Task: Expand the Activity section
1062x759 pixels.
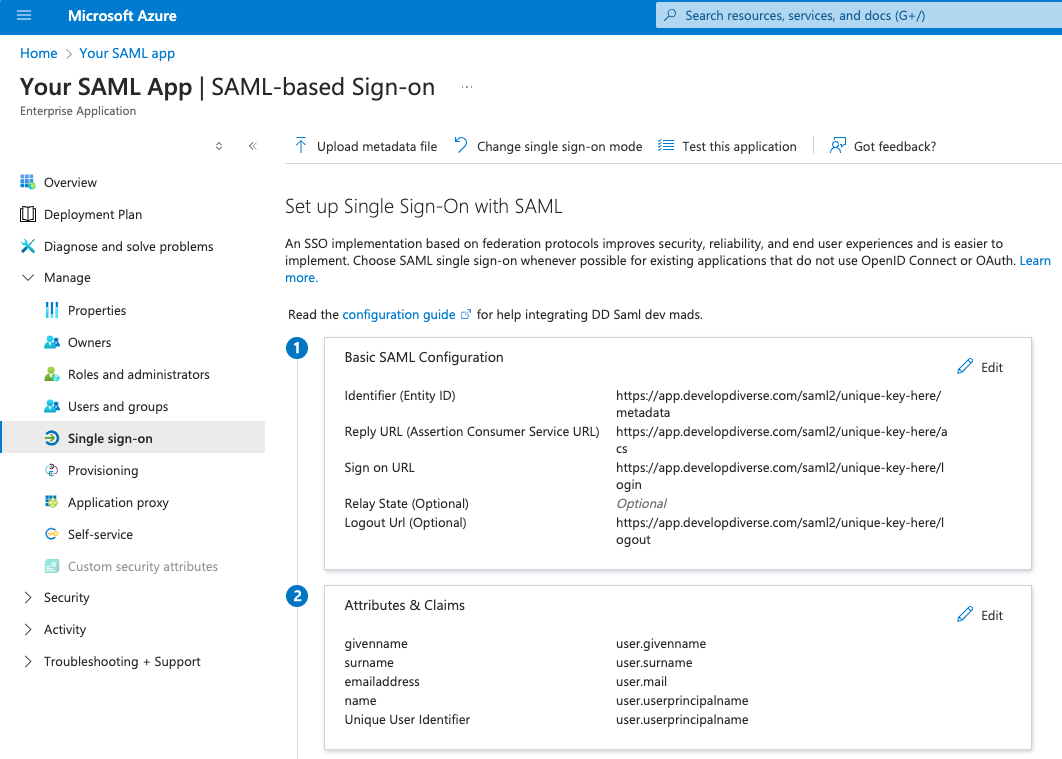Action: (28, 630)
